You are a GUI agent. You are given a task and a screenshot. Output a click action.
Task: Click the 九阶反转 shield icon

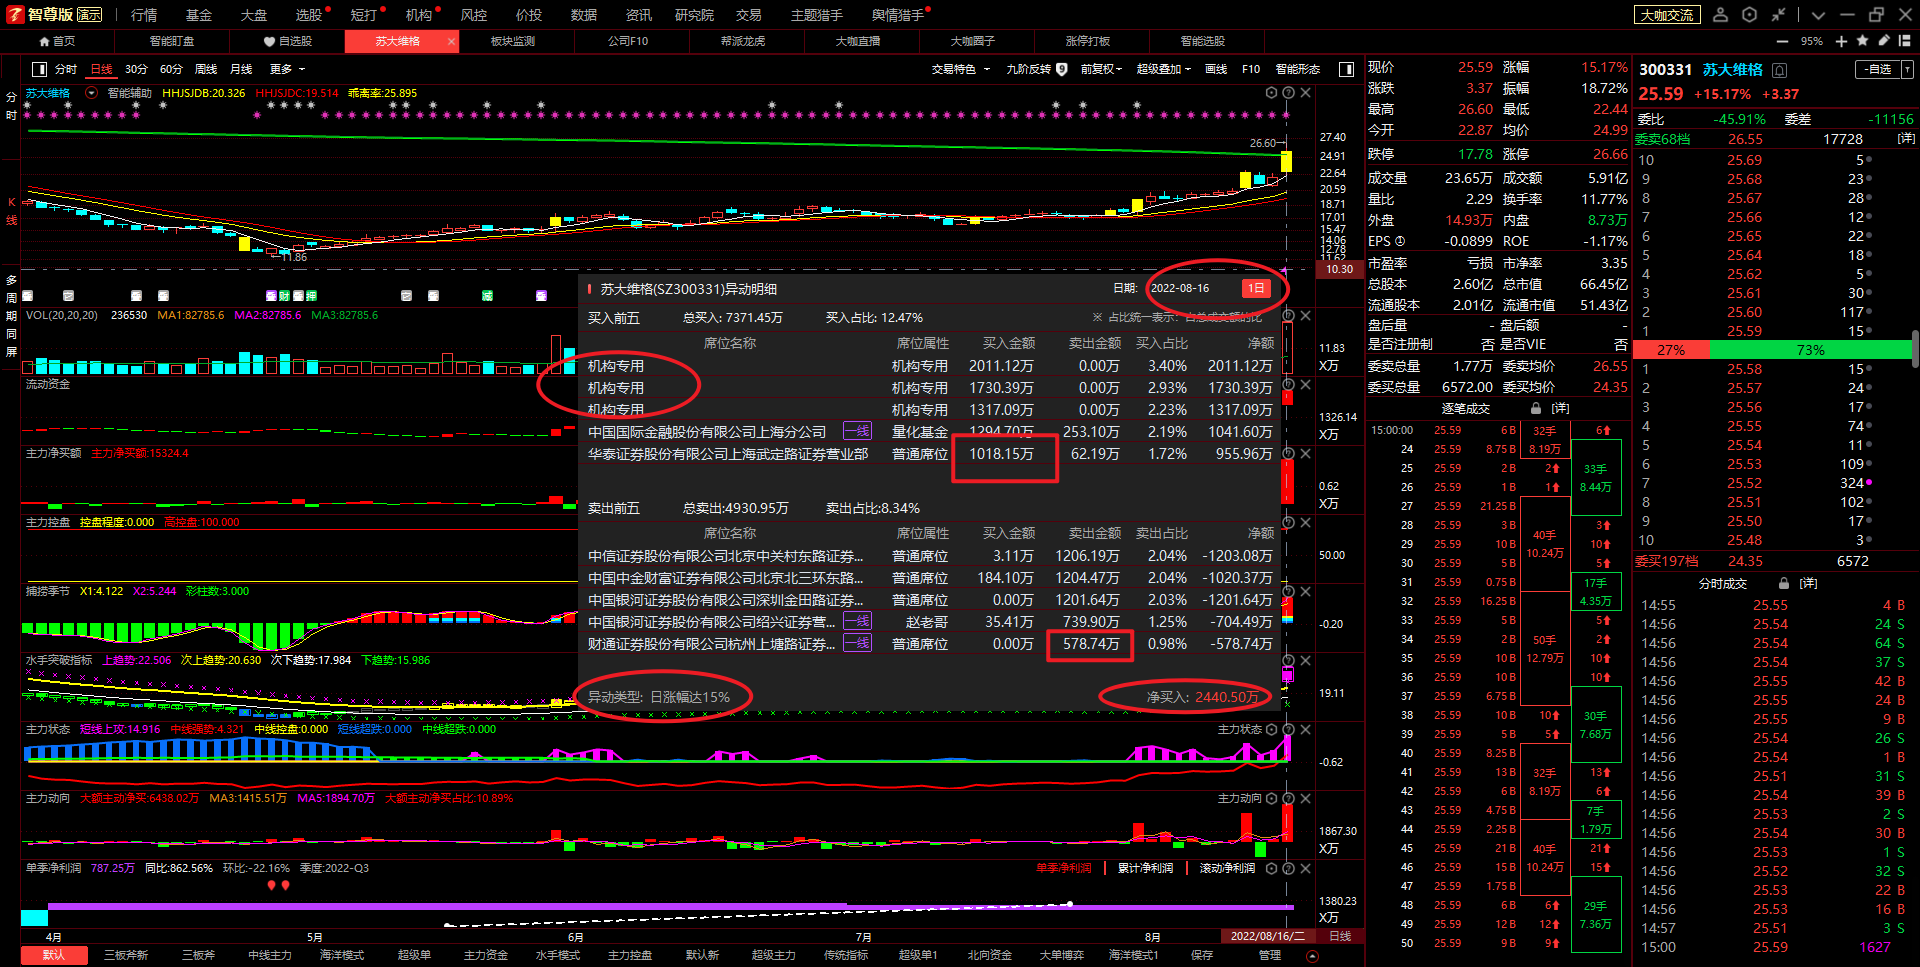[1062, 69]
